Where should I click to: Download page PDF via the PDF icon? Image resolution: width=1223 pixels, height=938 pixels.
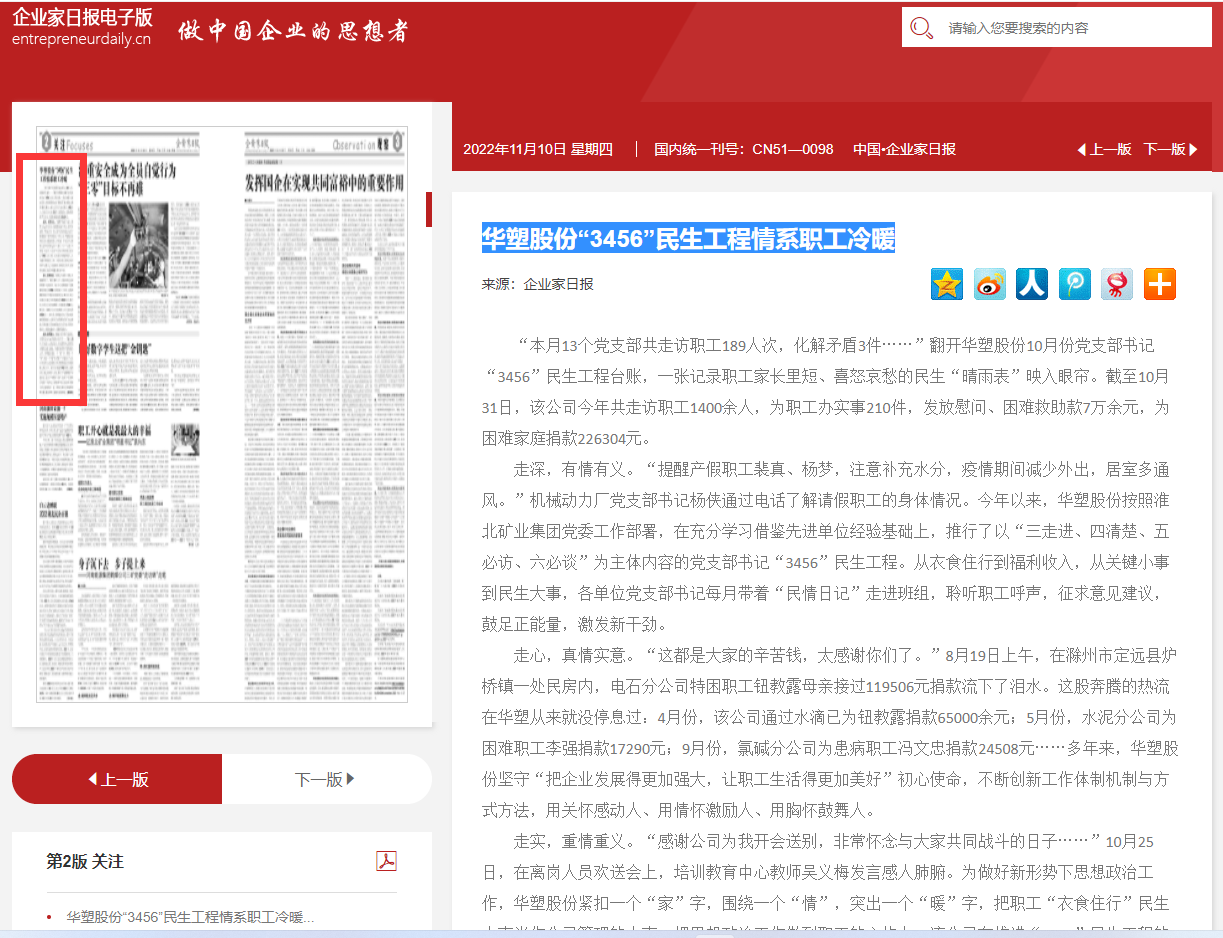click(x=386, y=861)
